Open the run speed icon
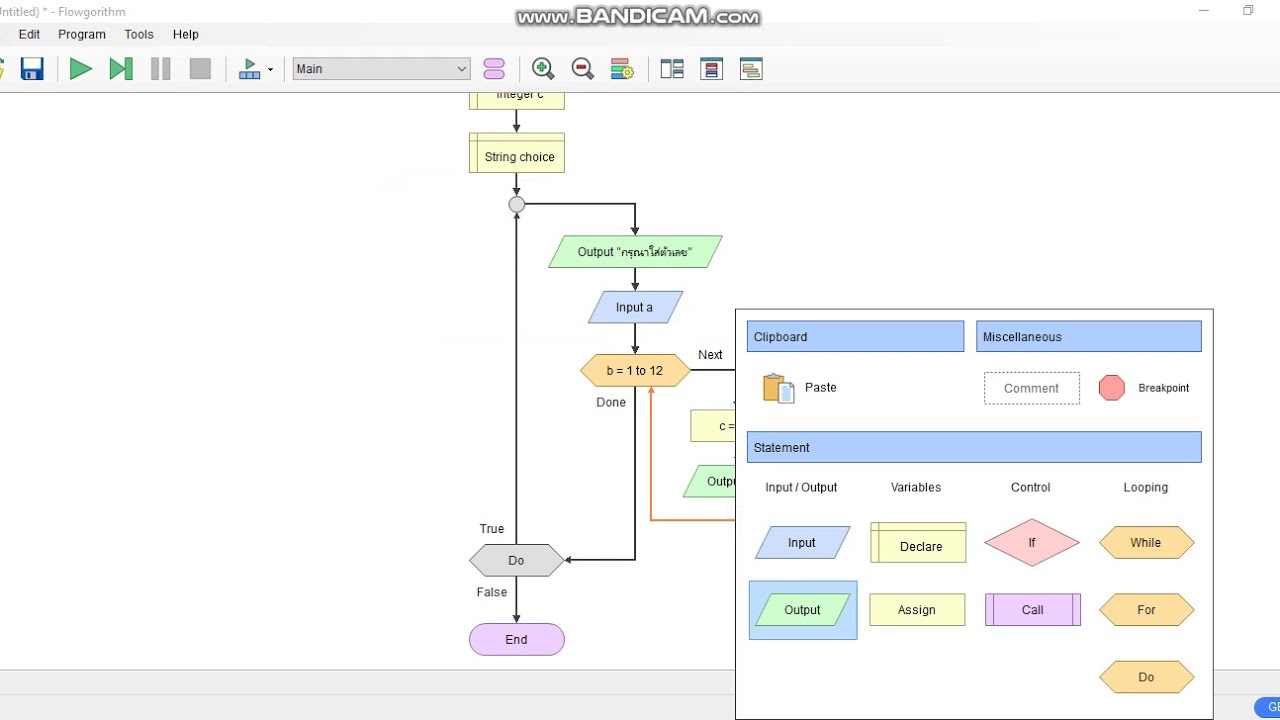1280x720 pixels. coord(249,69)
